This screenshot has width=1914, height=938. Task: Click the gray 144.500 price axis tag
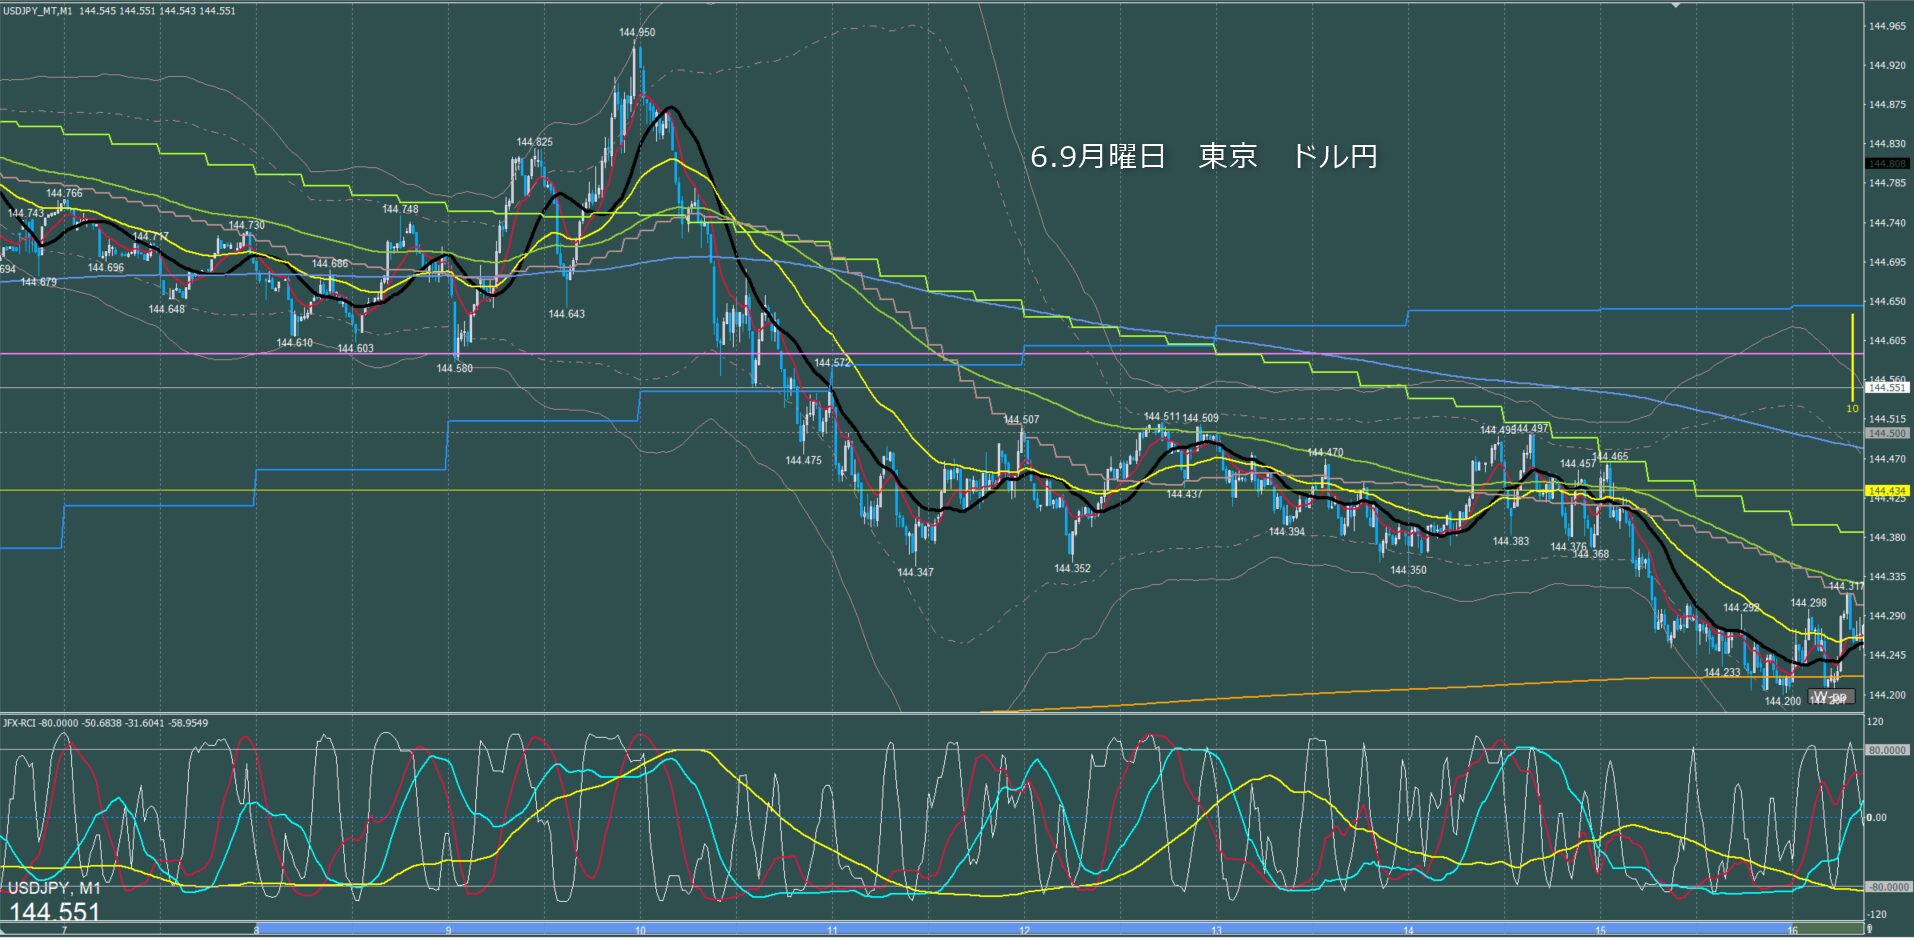pos(1888,433)
